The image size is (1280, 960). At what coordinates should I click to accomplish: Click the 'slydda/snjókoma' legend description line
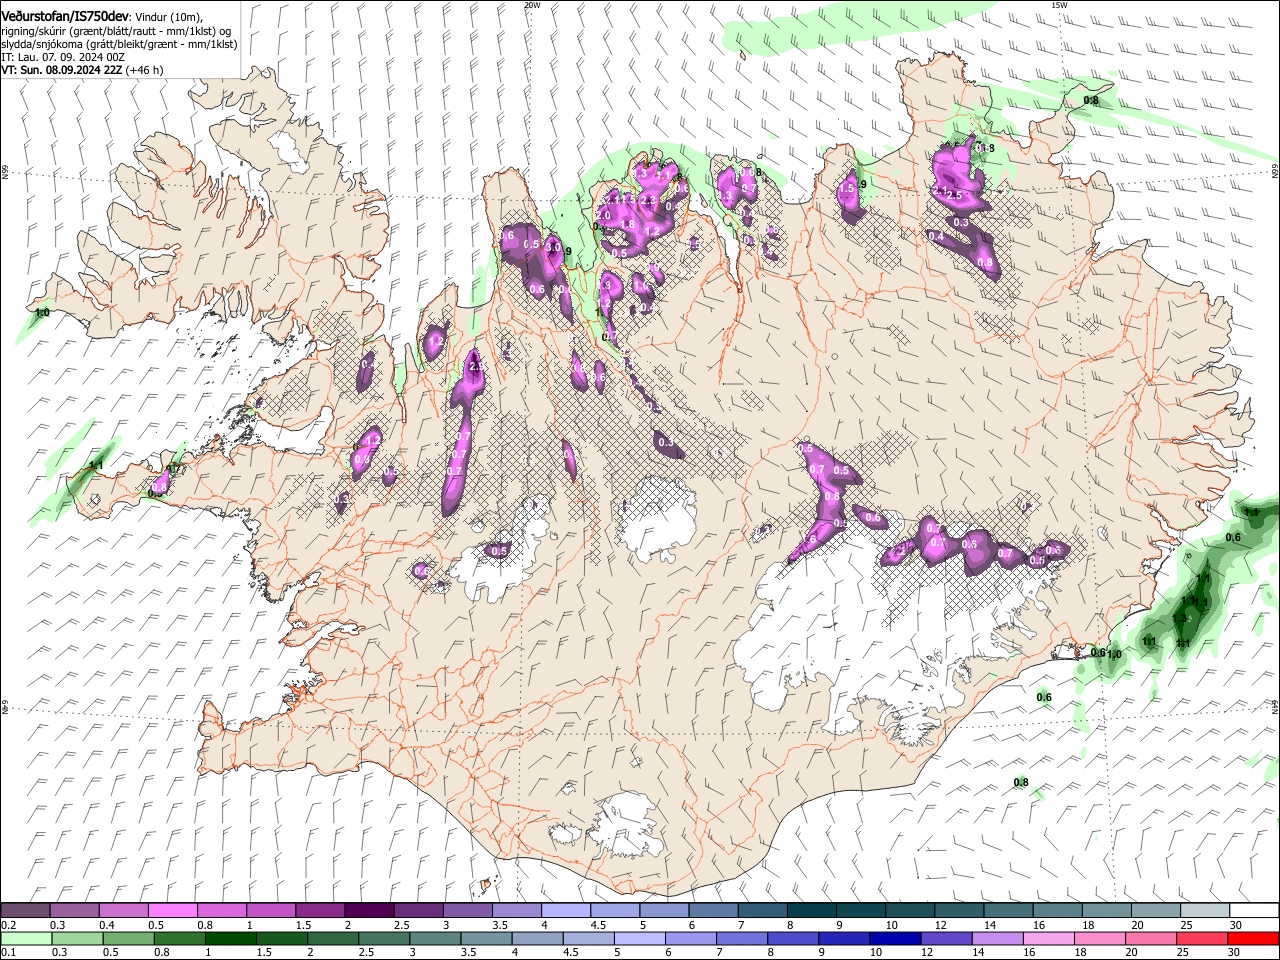(119, 44)
